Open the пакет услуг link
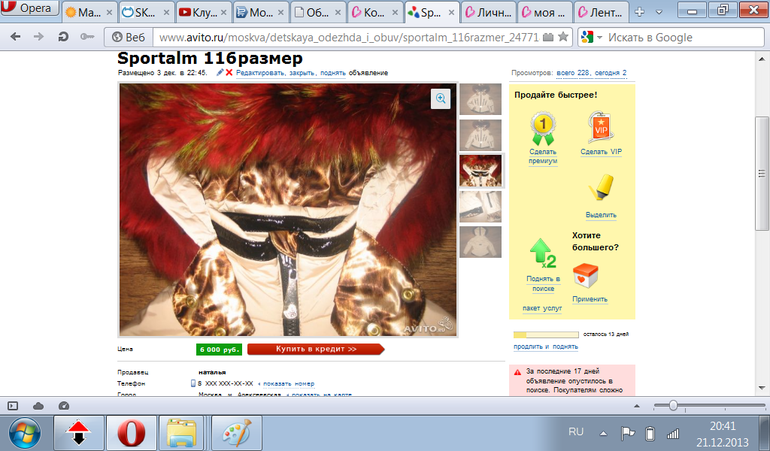Viewport: 770px width, 451px height. (542, 309)
